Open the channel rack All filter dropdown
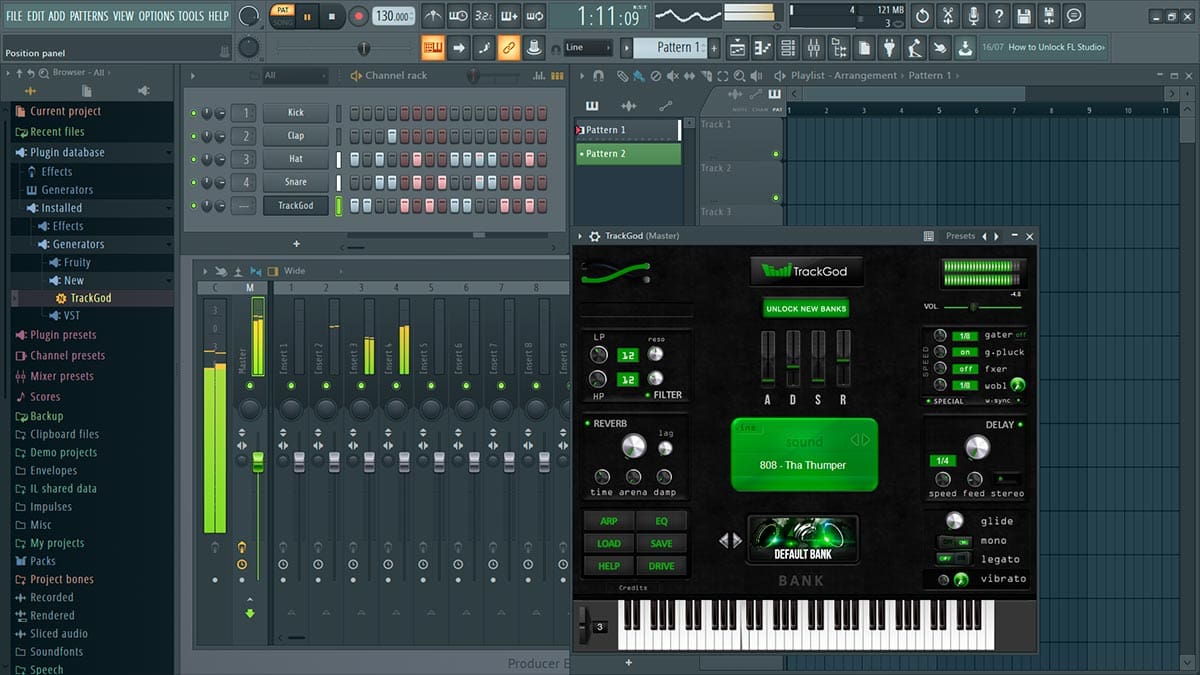 tap(295, 76)
